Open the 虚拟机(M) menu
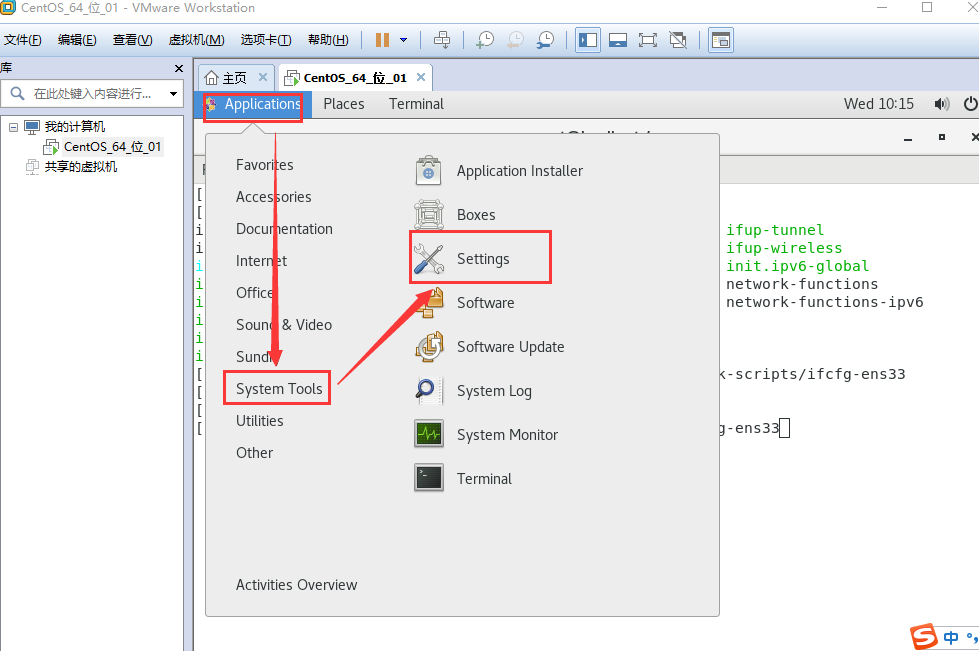This screenshot has height=651, width=979. [196, 40]
